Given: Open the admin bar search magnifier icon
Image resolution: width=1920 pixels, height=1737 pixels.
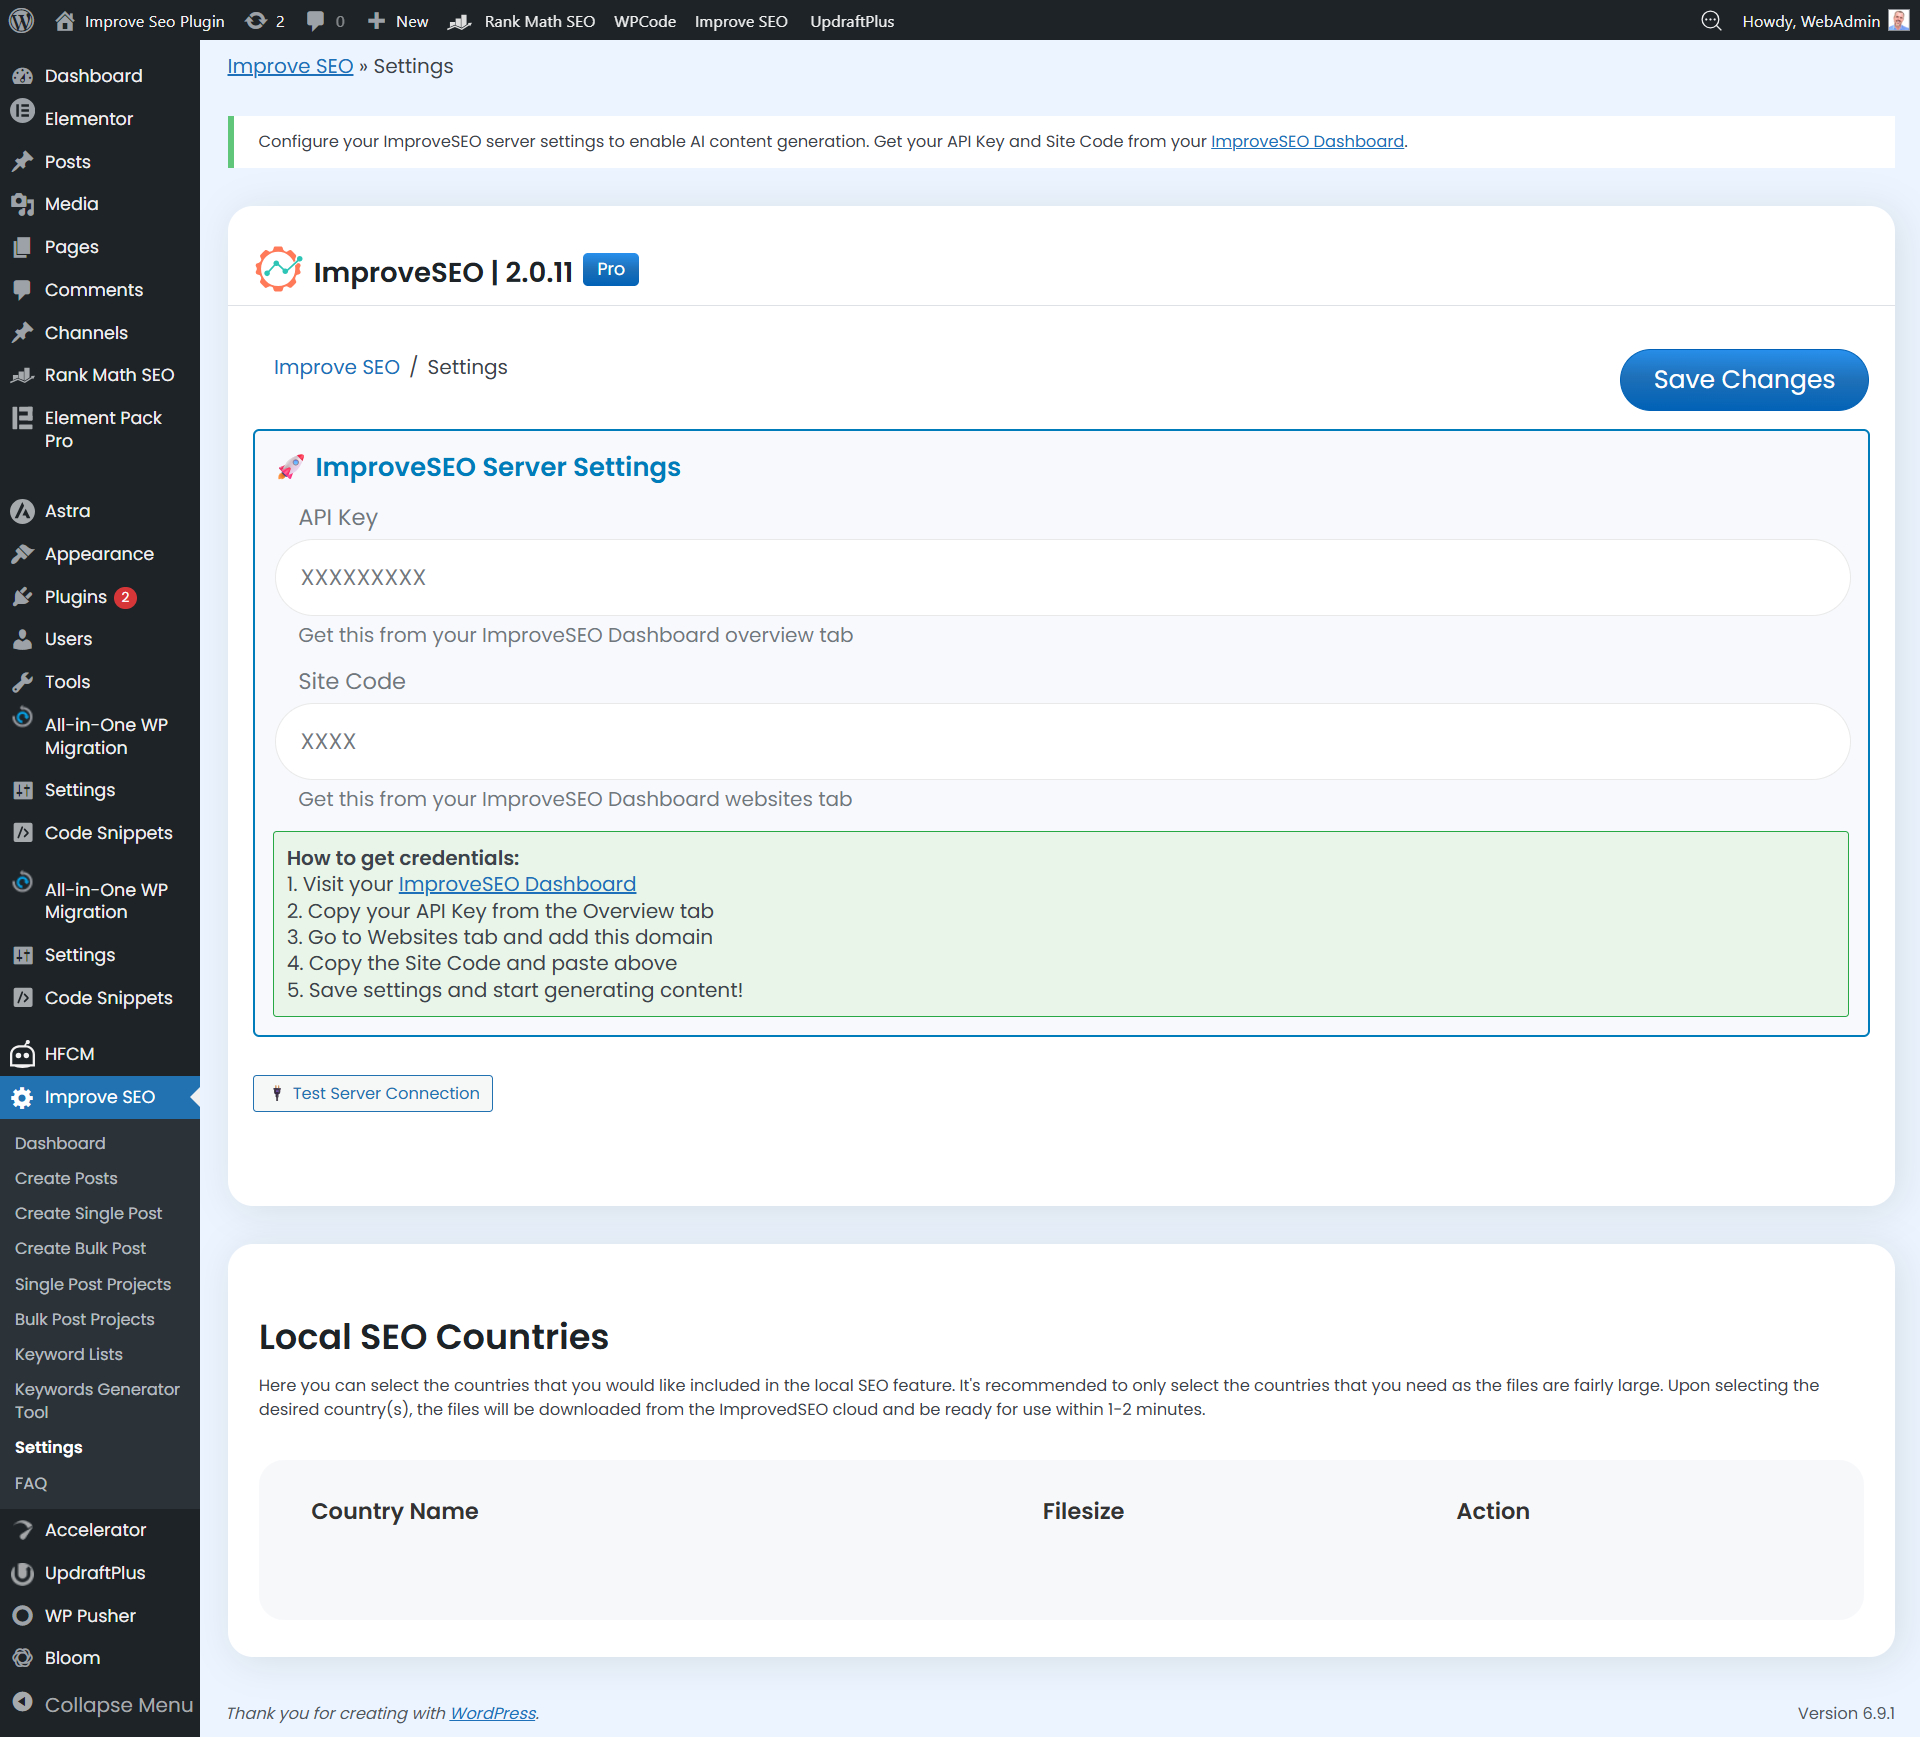Looking at the screenshot, I should pyautogui.click(x=1711, y=21).
